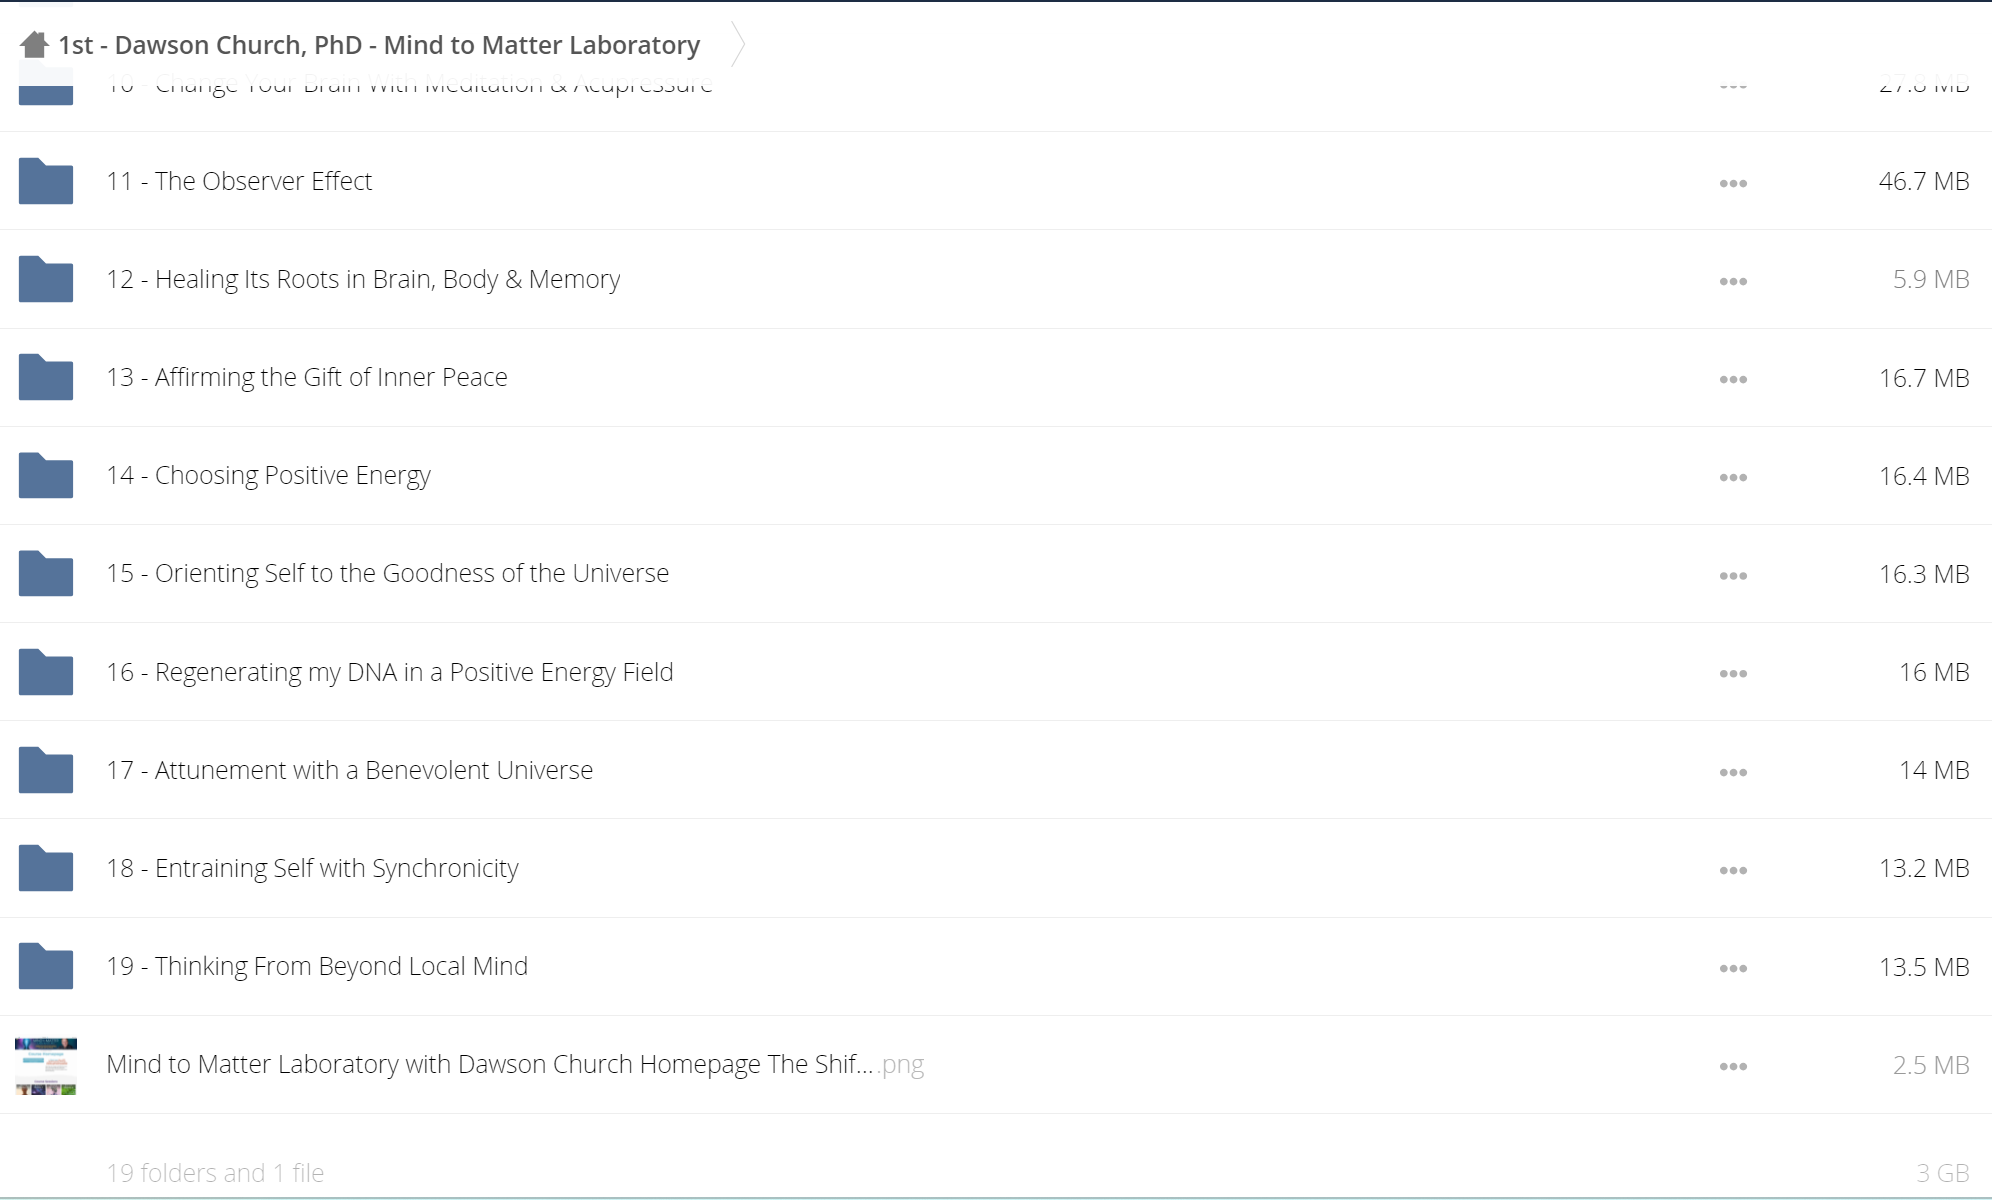Open the folder 11 - The Observer Effect
This screenshot has width=1992, height=1200.
pyautogui.click(x=239, y=181)
